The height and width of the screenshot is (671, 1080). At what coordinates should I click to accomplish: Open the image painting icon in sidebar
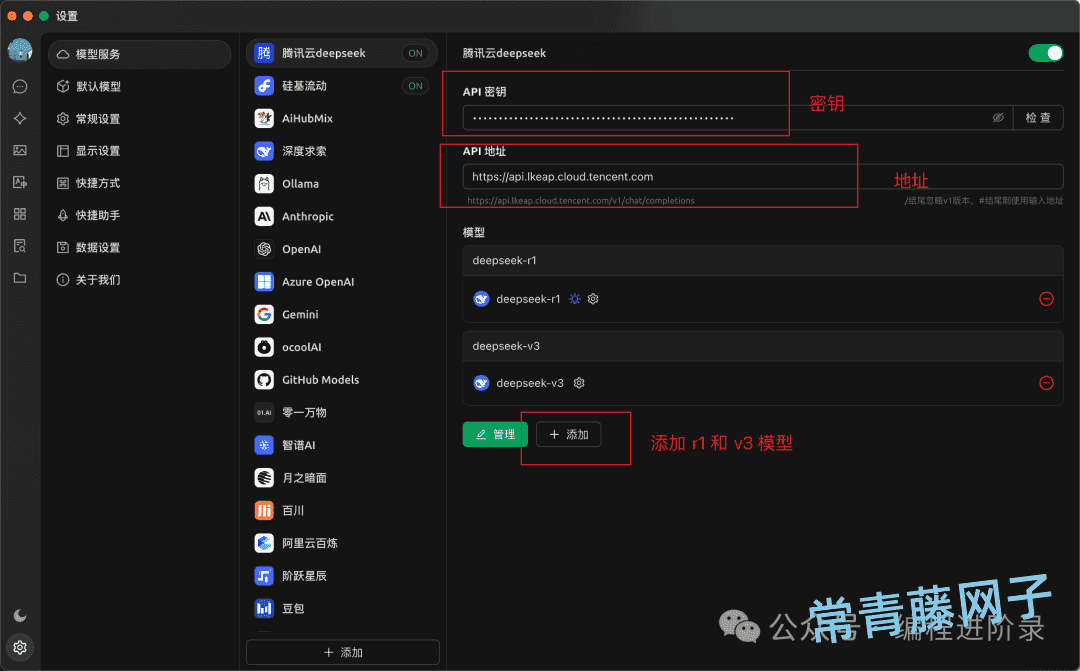pos(20,150)
